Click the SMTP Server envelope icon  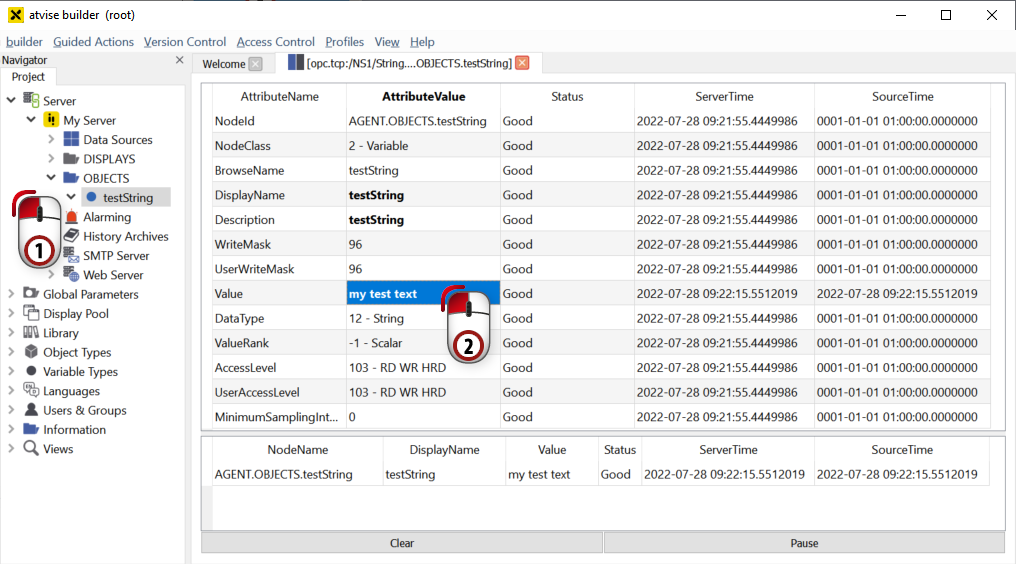(x=72, y=256)
